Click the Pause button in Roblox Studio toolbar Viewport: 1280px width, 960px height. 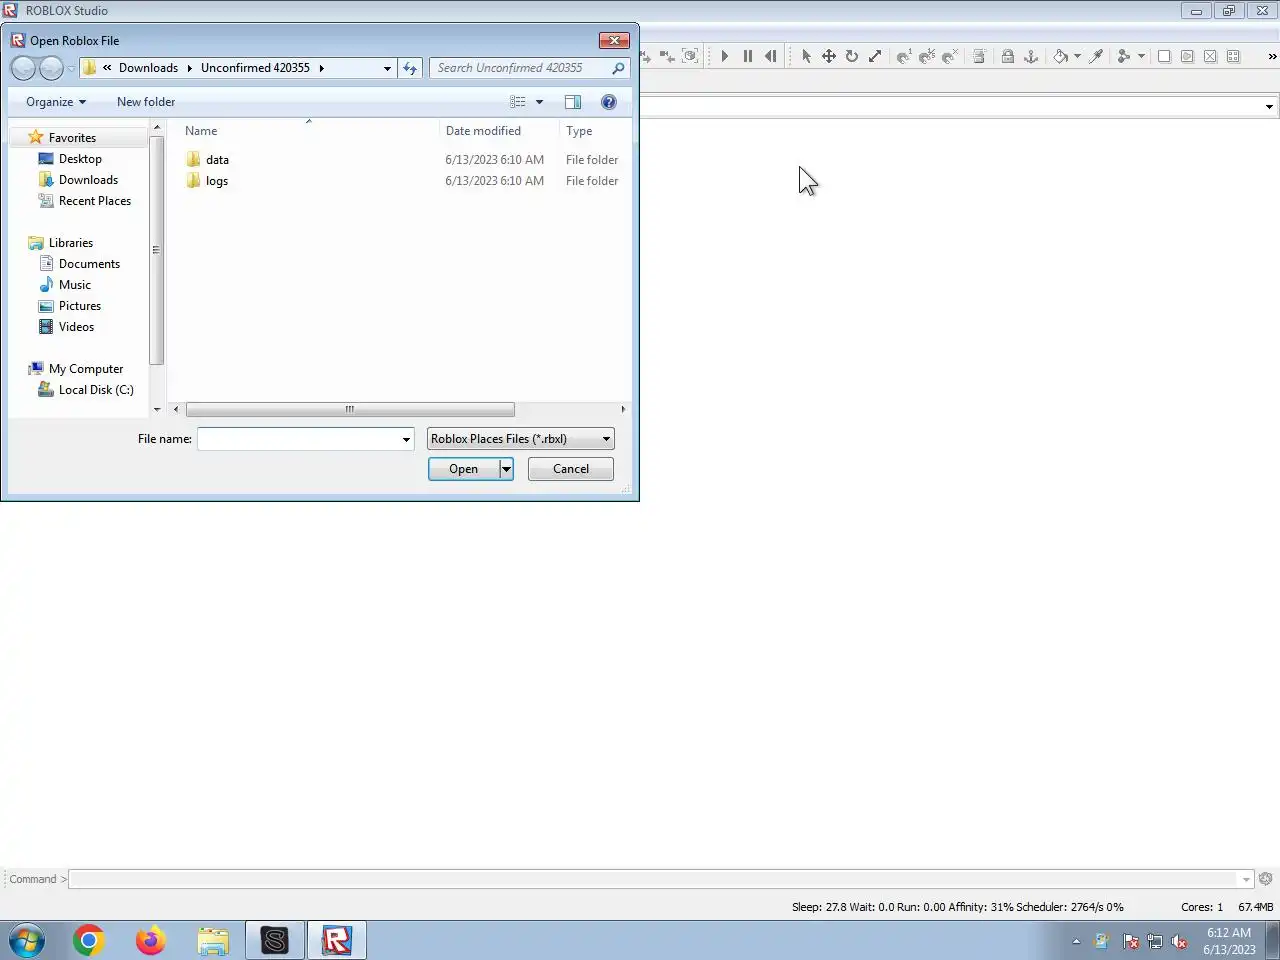coord(748,57)
